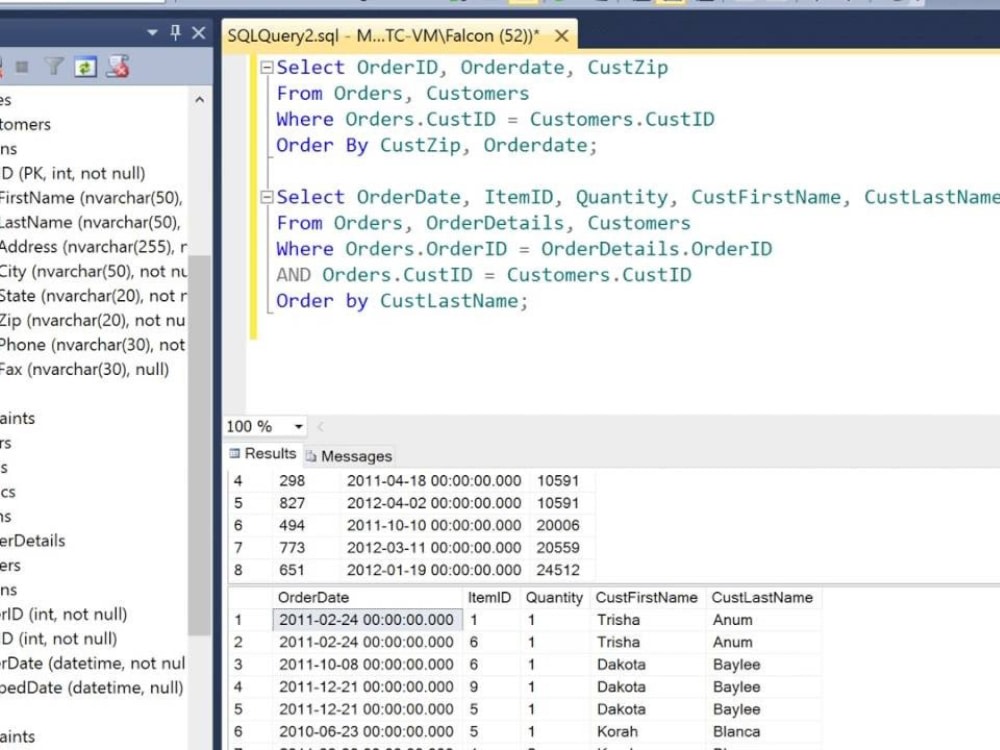Open the Object Explorer filter icon

tap(54, 66)
